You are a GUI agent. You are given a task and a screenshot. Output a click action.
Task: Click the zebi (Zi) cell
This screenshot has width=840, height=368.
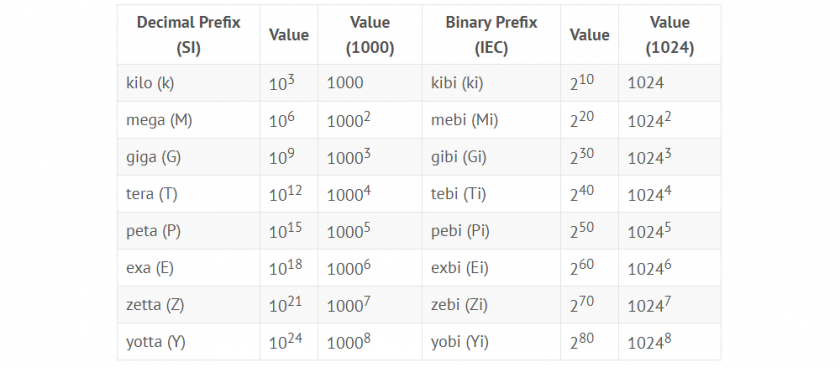pyautogui.click(x=491, y=305)
